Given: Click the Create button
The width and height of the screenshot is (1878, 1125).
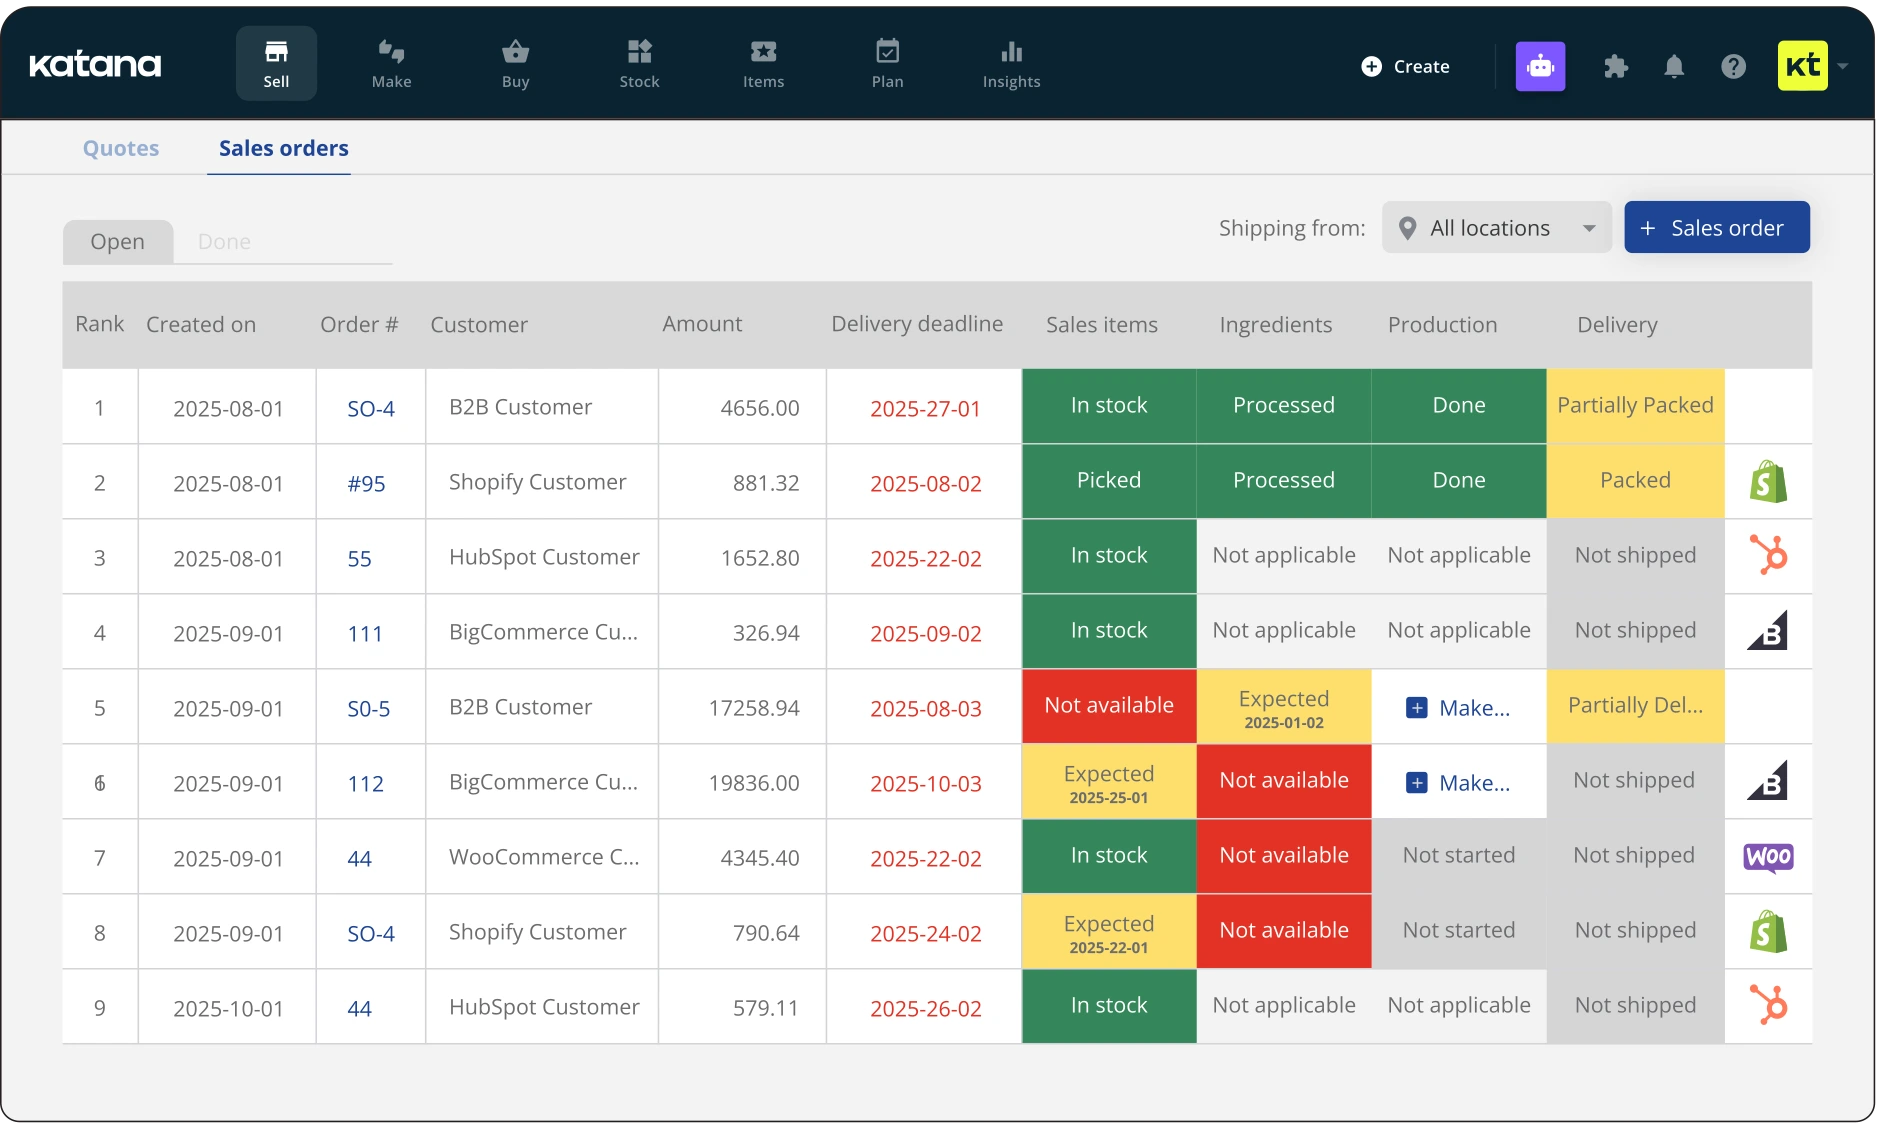Looking at the screenshot, I should tap(1405, 66).
